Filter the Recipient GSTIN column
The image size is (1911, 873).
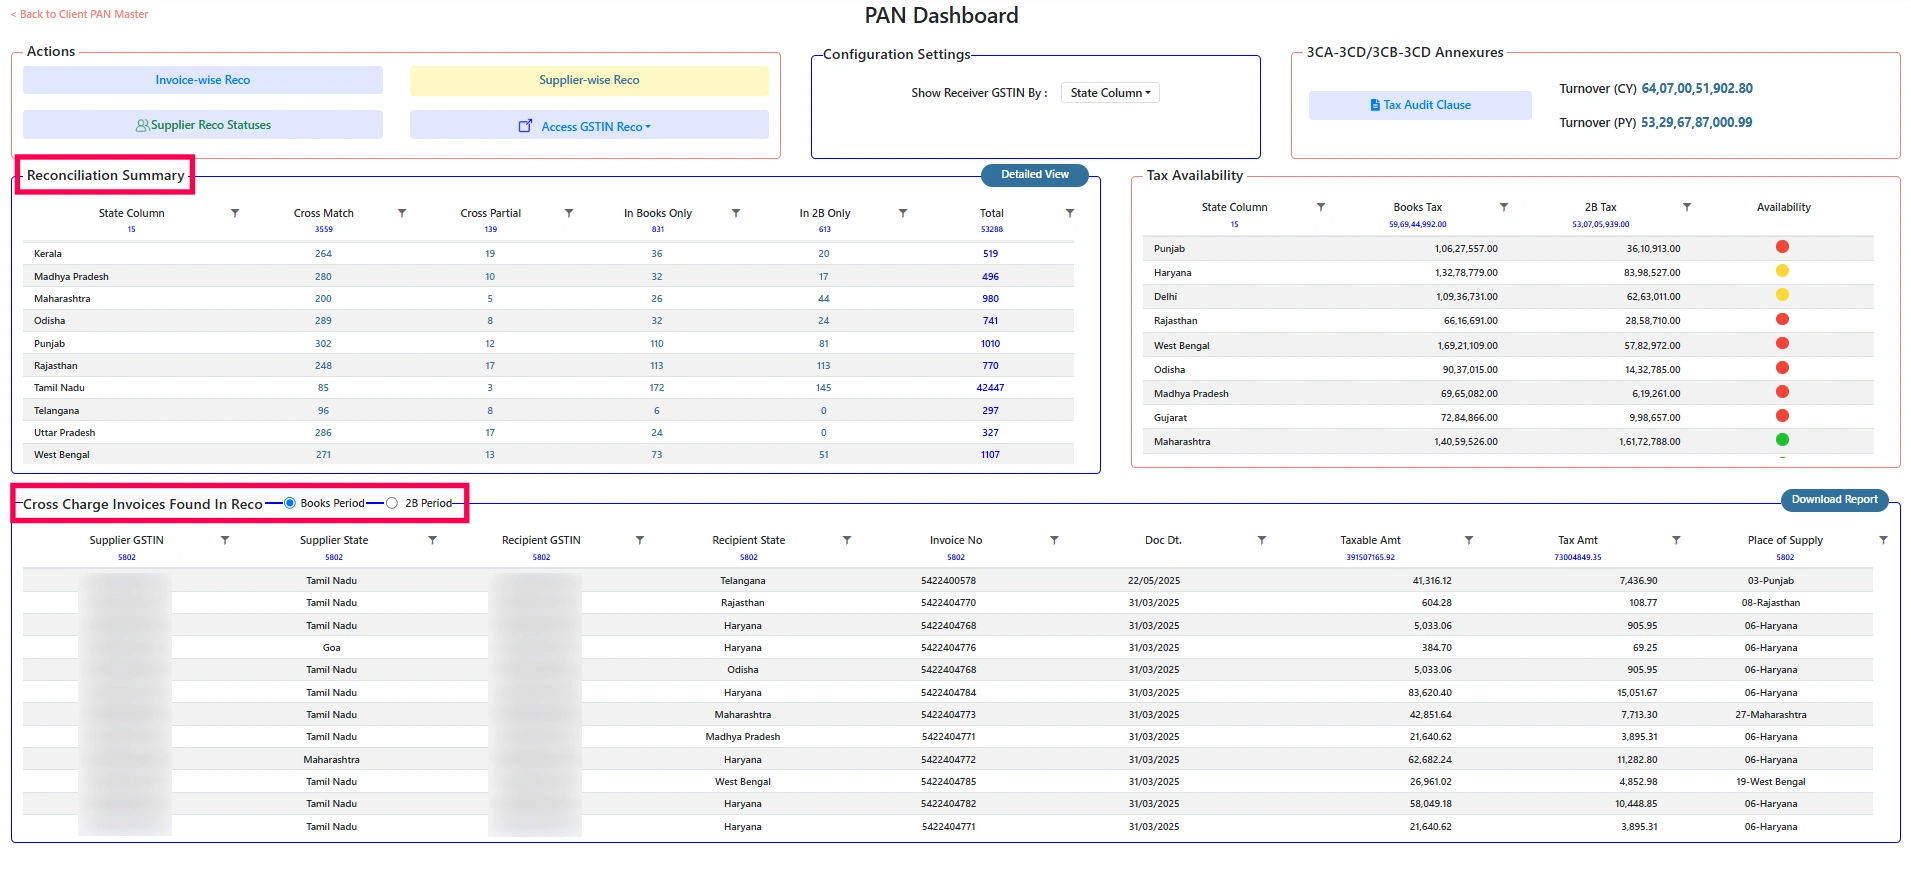pos(640,540)
